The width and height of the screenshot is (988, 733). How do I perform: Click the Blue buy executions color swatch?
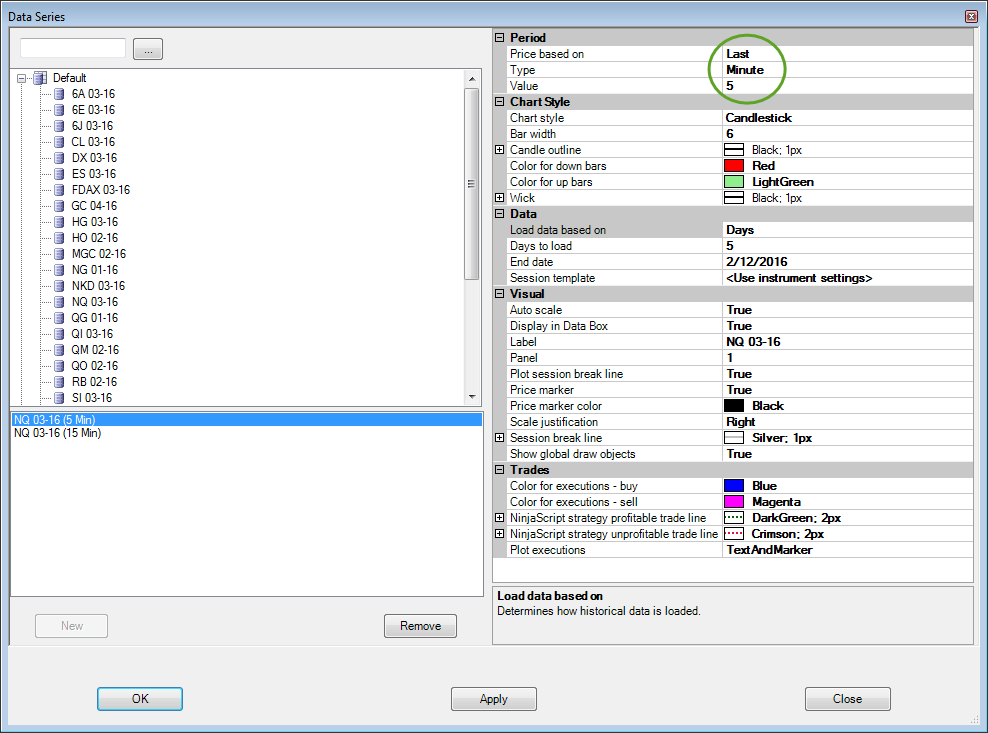[734, 486]
